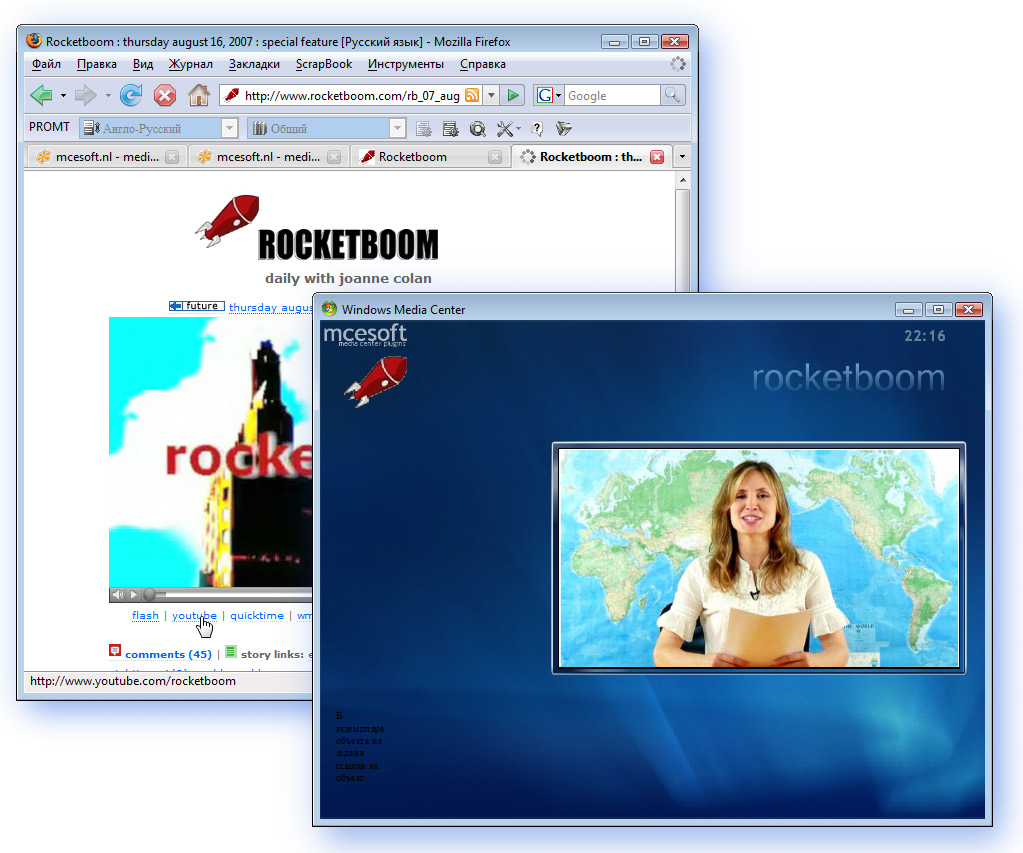
Task: Close the active 'Rocketboom : th...' tab
Action: pyautogui.click(x=657, y=157)
